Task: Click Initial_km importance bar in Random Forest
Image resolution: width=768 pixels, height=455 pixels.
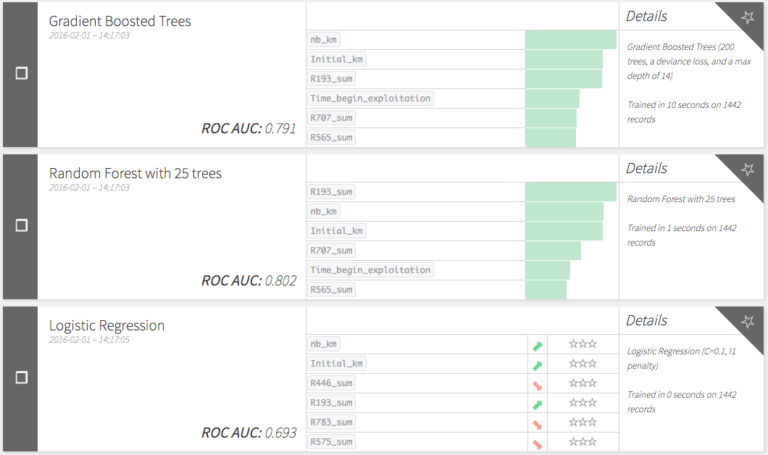Action: pyautogui.click(x=564, y=231)
